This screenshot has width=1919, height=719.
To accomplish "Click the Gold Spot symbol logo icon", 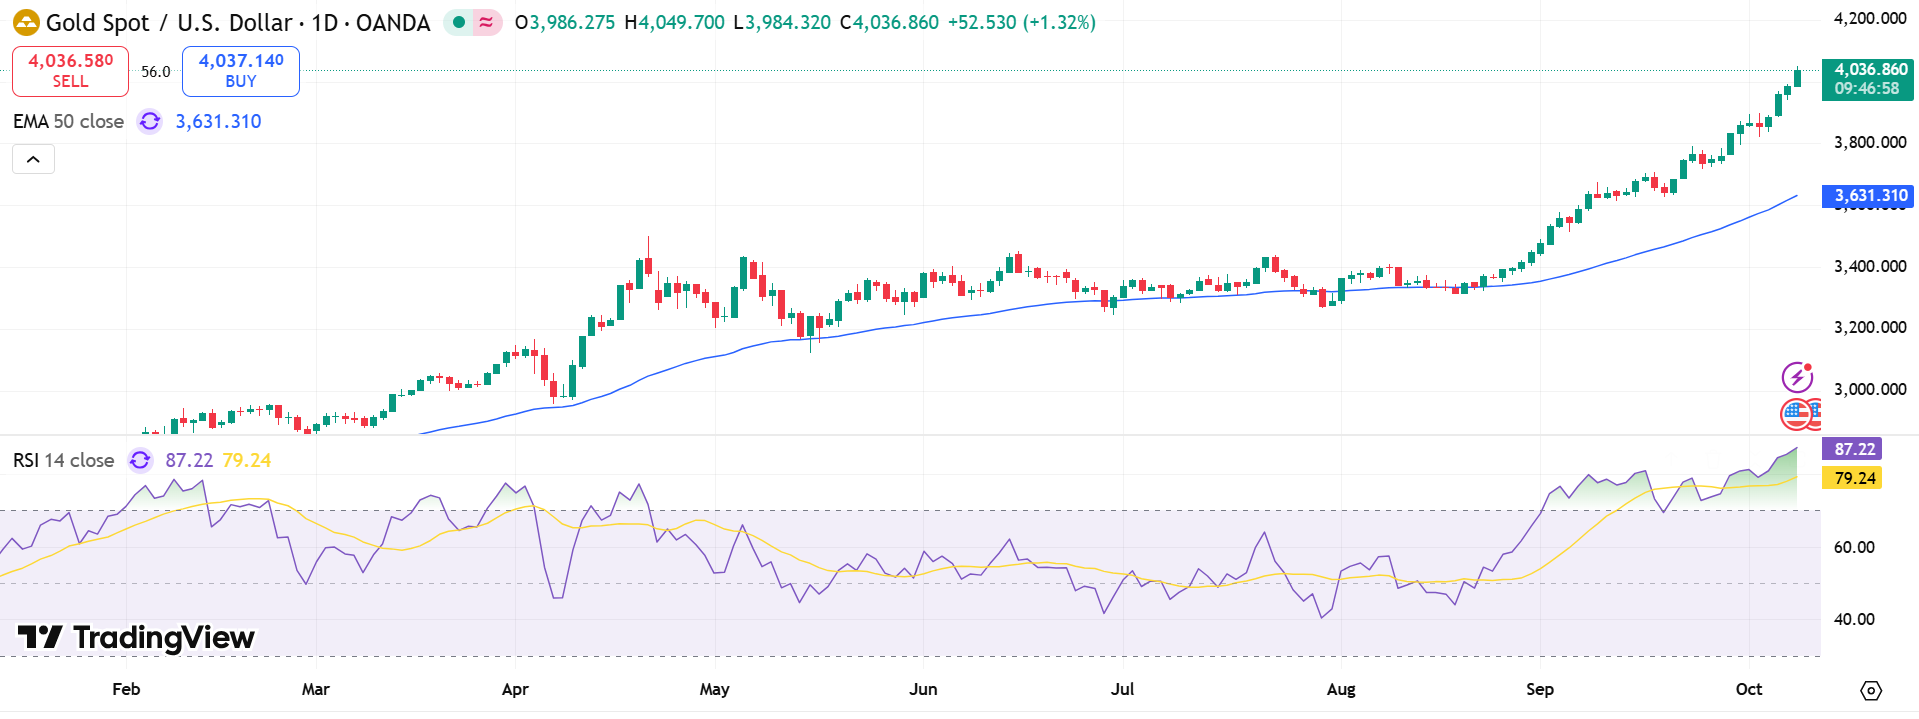I will 26,22.
